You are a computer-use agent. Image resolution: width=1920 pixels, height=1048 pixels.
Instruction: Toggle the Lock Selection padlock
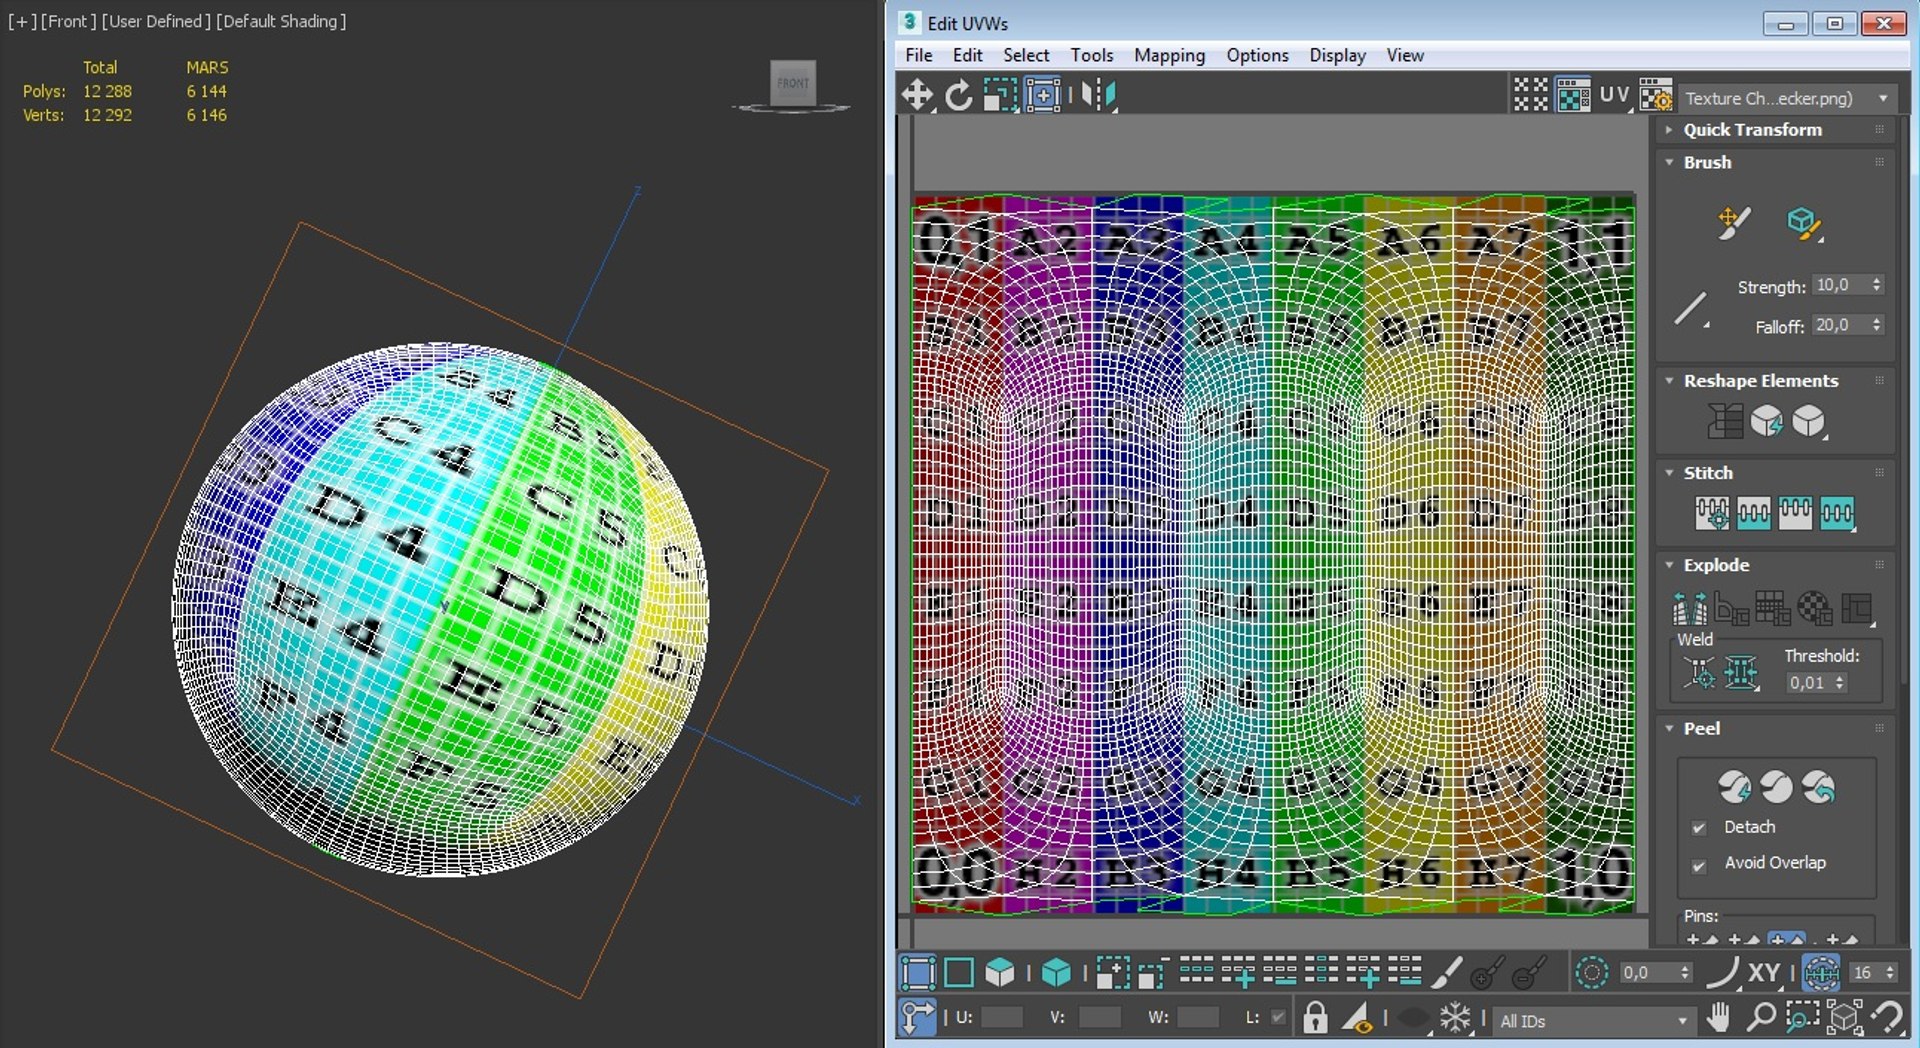point(1315,1019)
